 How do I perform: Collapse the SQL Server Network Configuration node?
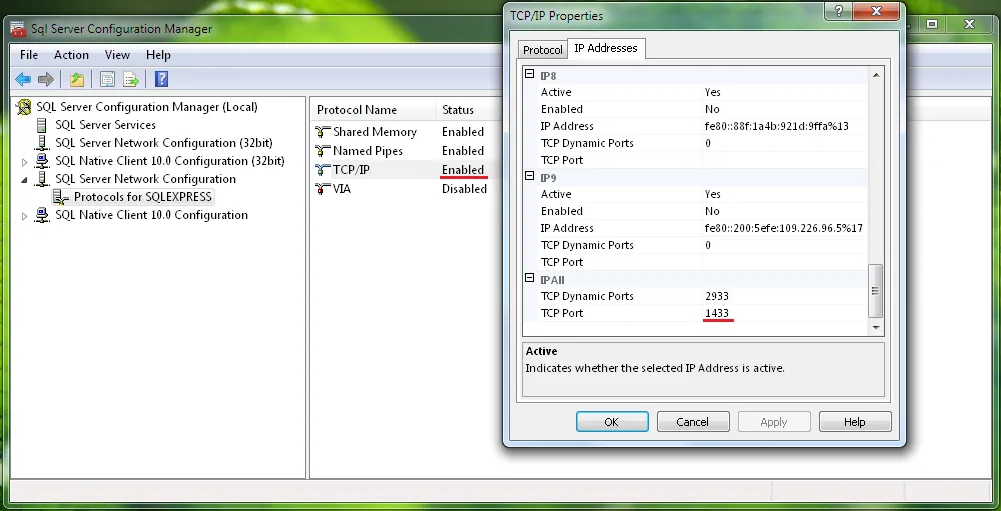tap(25, 180)
